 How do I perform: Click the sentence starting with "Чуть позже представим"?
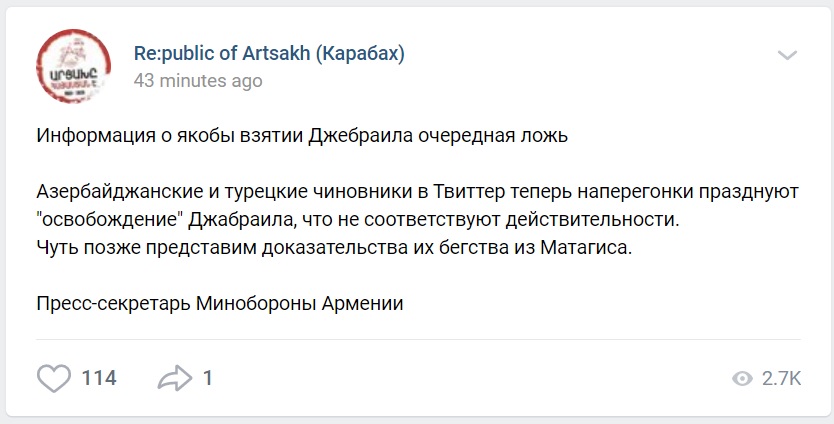coord(335,248)
